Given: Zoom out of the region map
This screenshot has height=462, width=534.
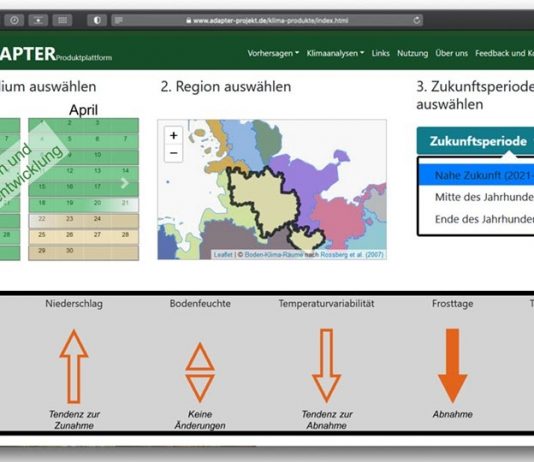Looking at the screenshot, I should click(x=173, y=153).
